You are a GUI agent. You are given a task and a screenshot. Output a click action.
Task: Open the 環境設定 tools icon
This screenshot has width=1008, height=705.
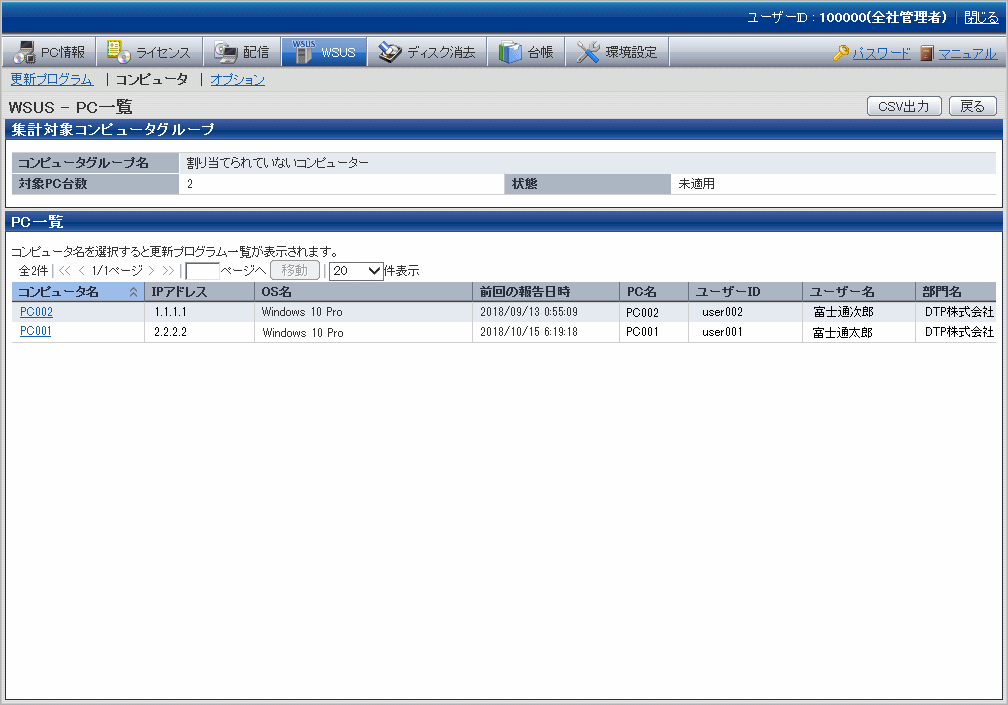pos(588,53)
